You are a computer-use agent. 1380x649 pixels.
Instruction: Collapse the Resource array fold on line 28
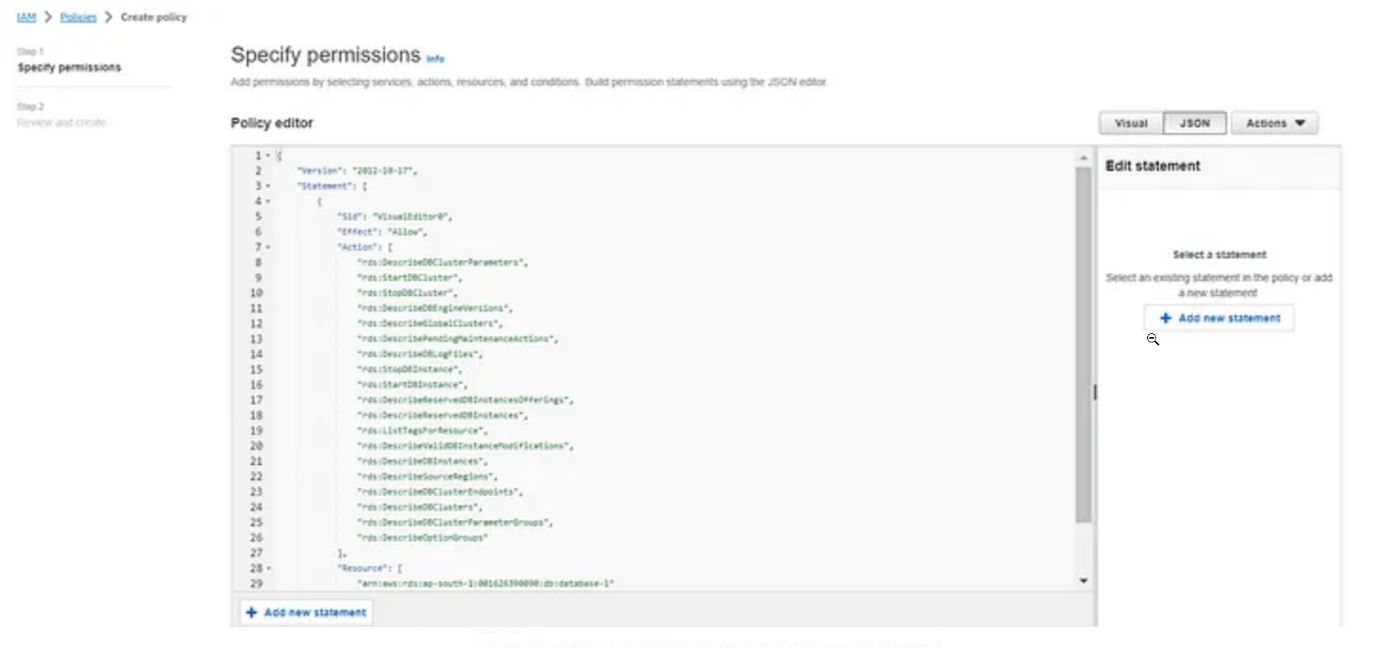268,568
